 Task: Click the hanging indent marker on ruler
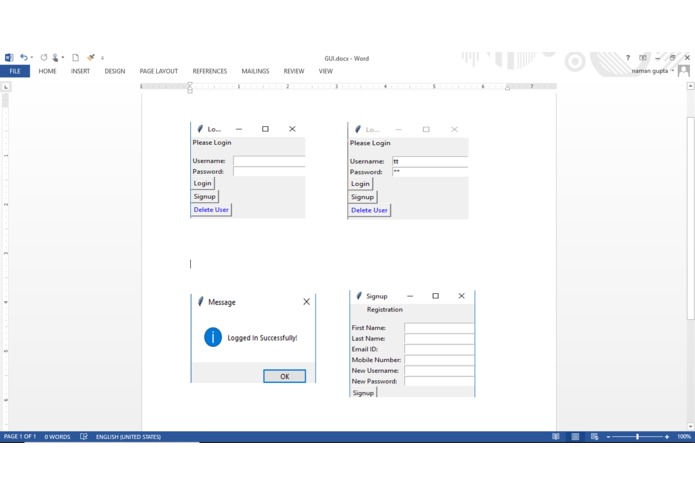(190, 88)
